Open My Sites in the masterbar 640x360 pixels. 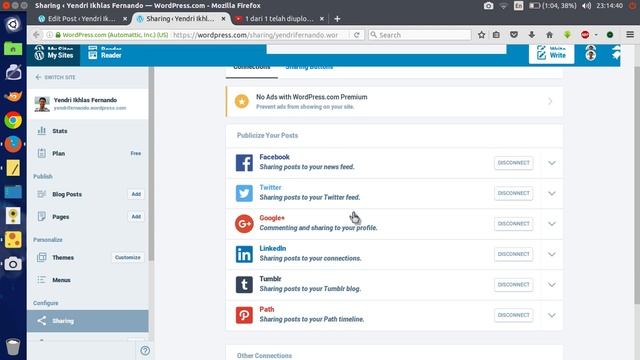tap(54, 55)
